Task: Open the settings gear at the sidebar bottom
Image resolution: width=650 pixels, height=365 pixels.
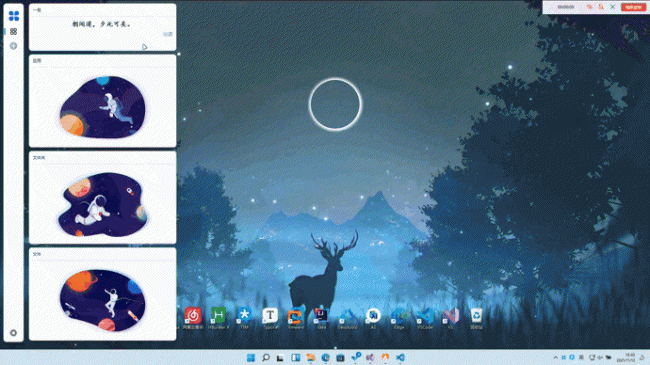Action: point(14,333)
